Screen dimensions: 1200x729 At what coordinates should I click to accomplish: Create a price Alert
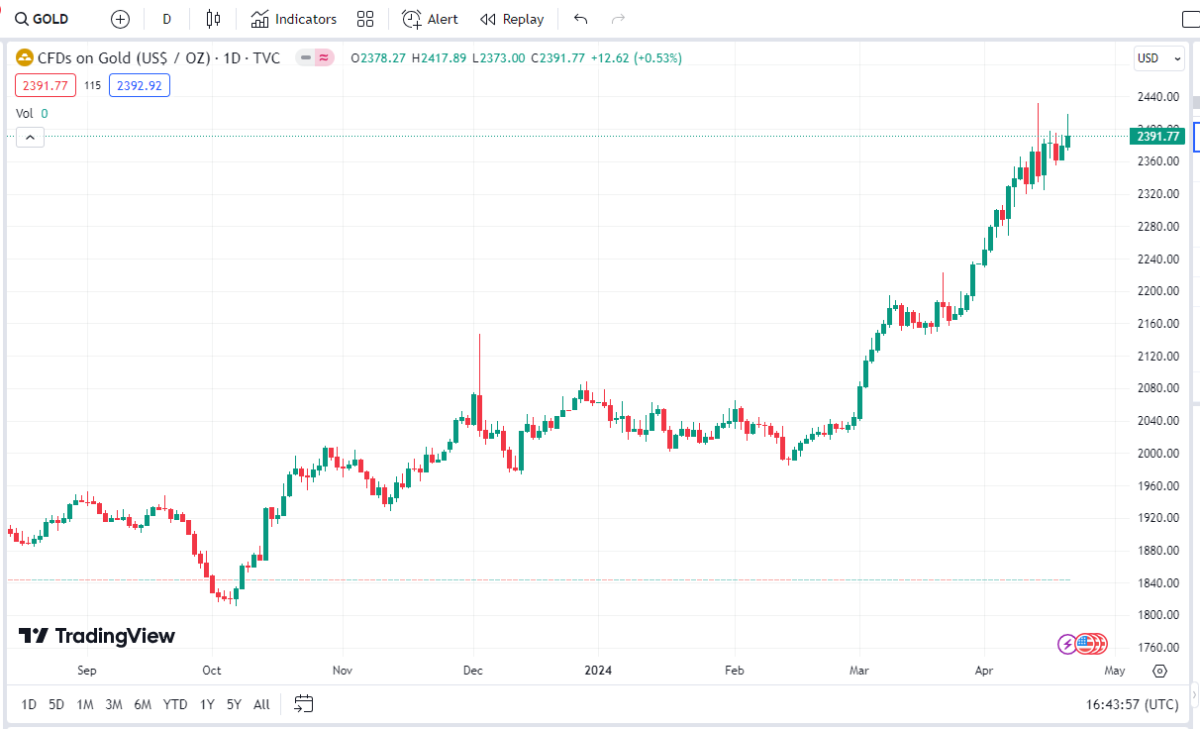[430, 19]
